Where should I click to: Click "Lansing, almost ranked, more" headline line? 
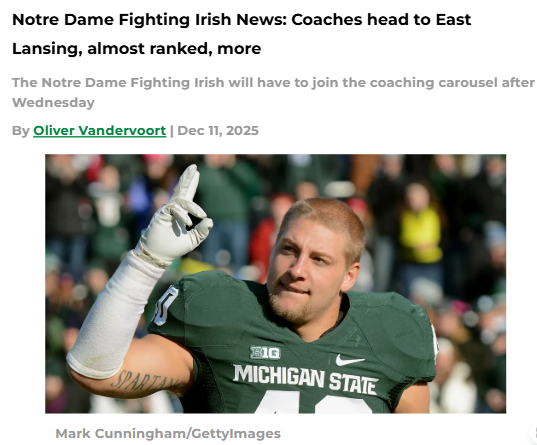(137, 48)
